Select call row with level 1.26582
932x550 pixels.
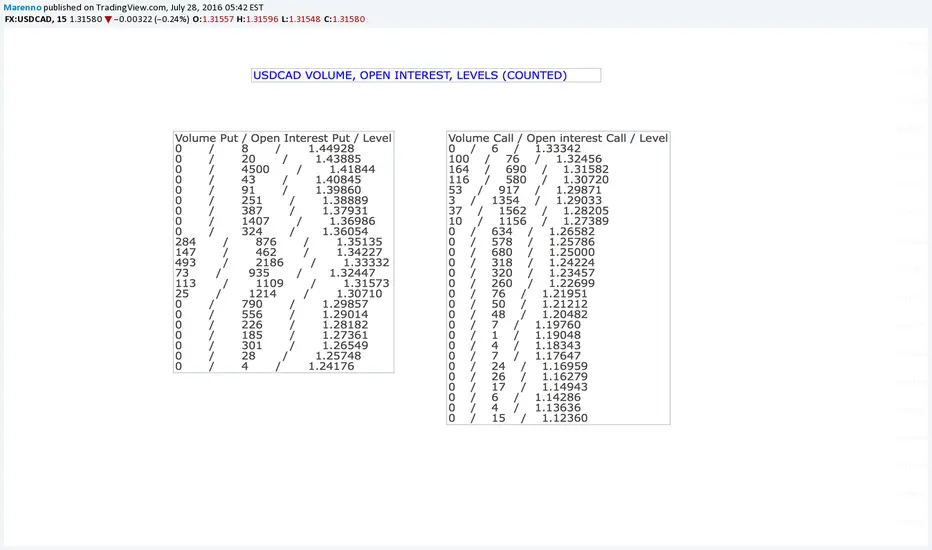click(522, 231)
